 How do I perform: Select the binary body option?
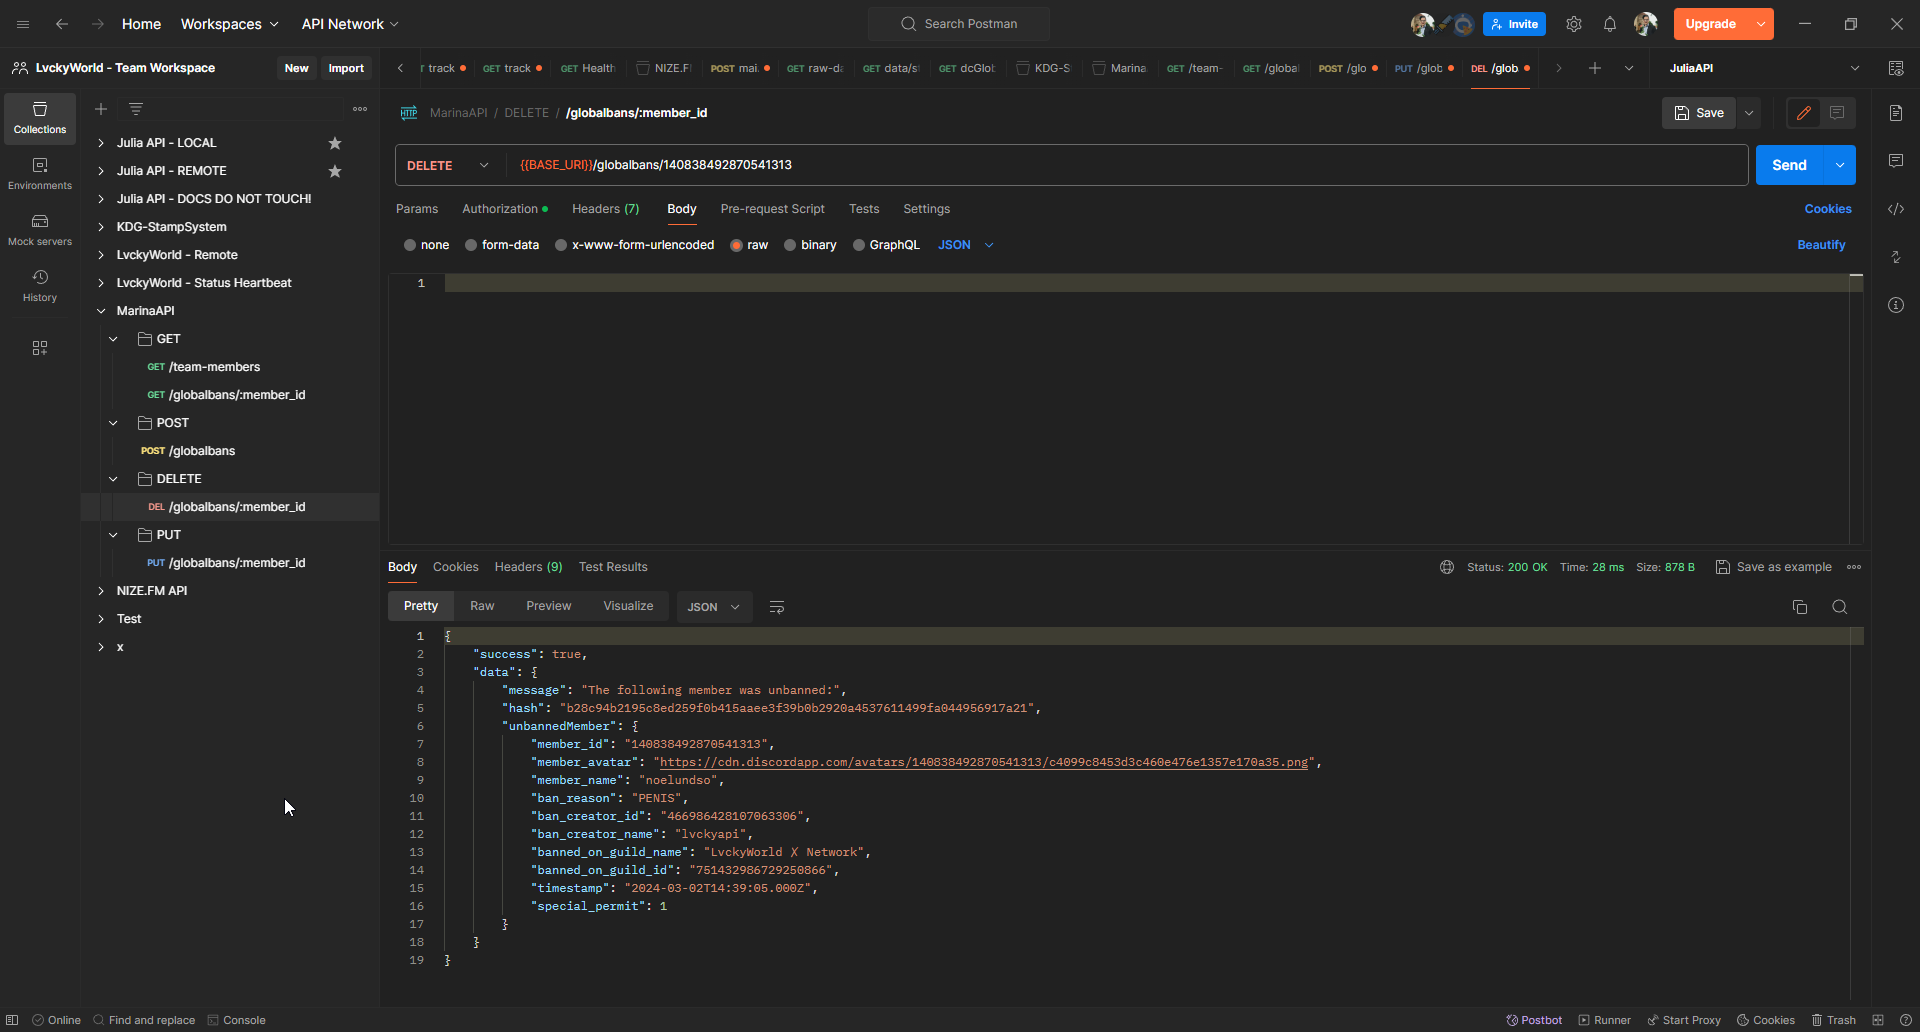coord(790,245)
